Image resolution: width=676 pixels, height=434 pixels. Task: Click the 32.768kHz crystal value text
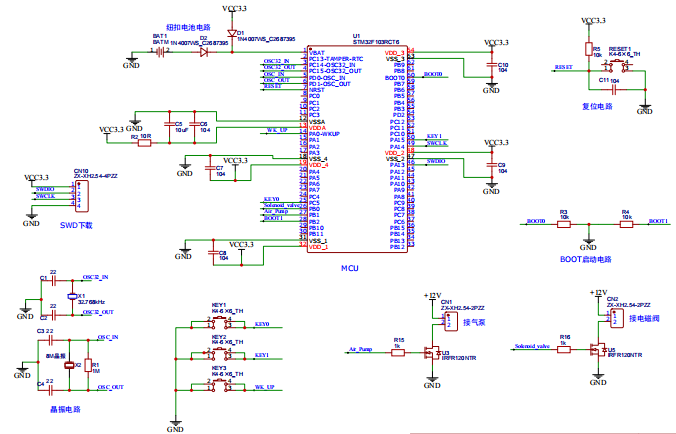[91, 302]
